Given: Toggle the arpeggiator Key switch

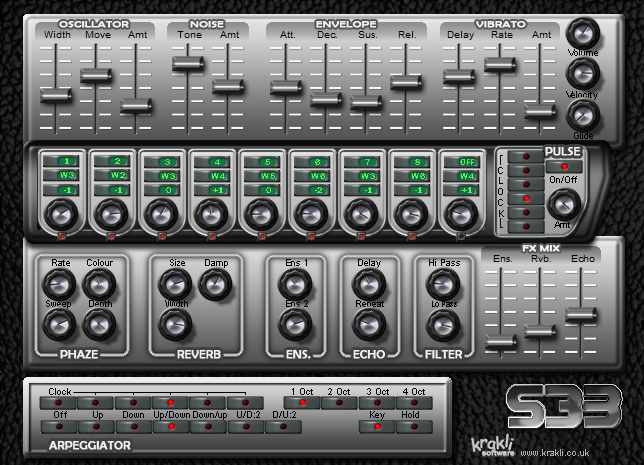Looking at the screenshot, I should click(x=376, y=426).
